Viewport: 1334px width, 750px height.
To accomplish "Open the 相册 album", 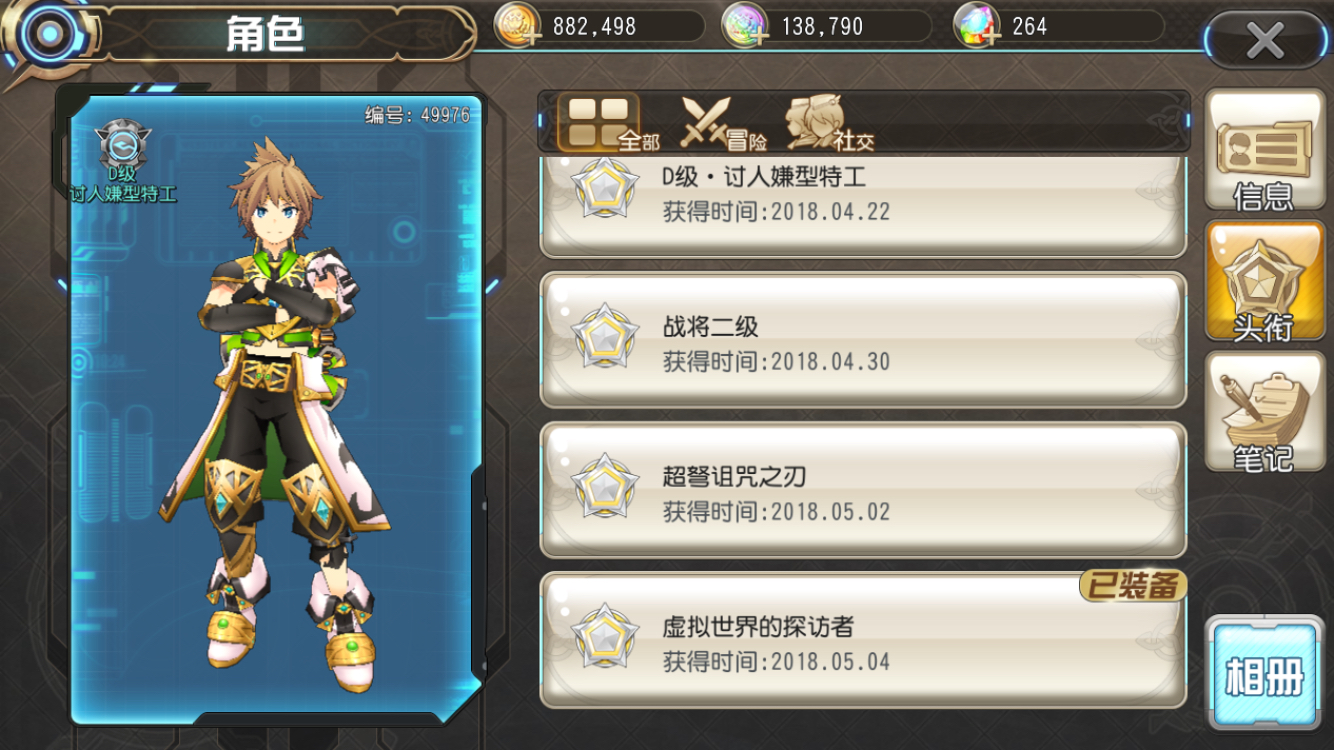I will click(x=1265, y=672).
